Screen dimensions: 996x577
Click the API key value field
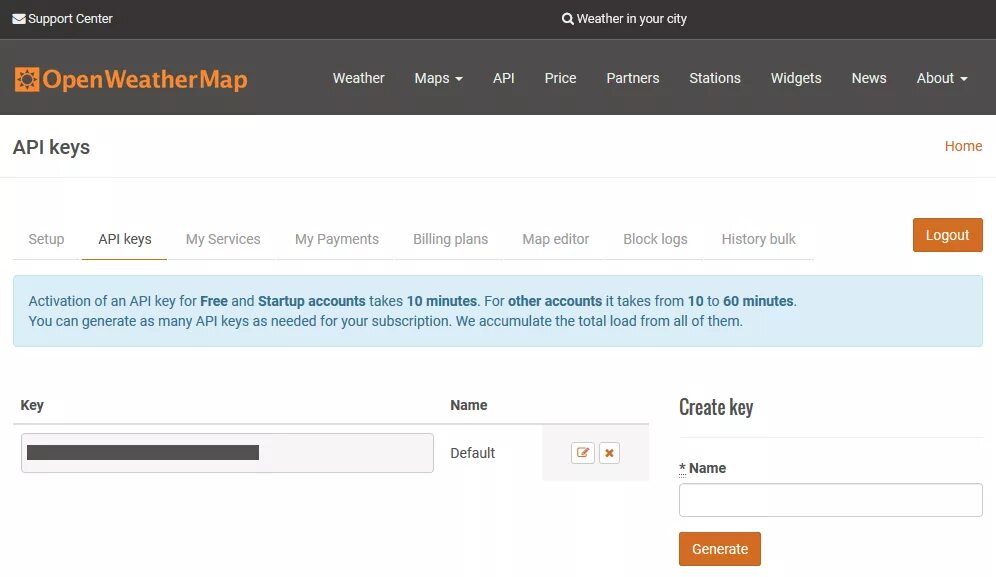[227, 453]
